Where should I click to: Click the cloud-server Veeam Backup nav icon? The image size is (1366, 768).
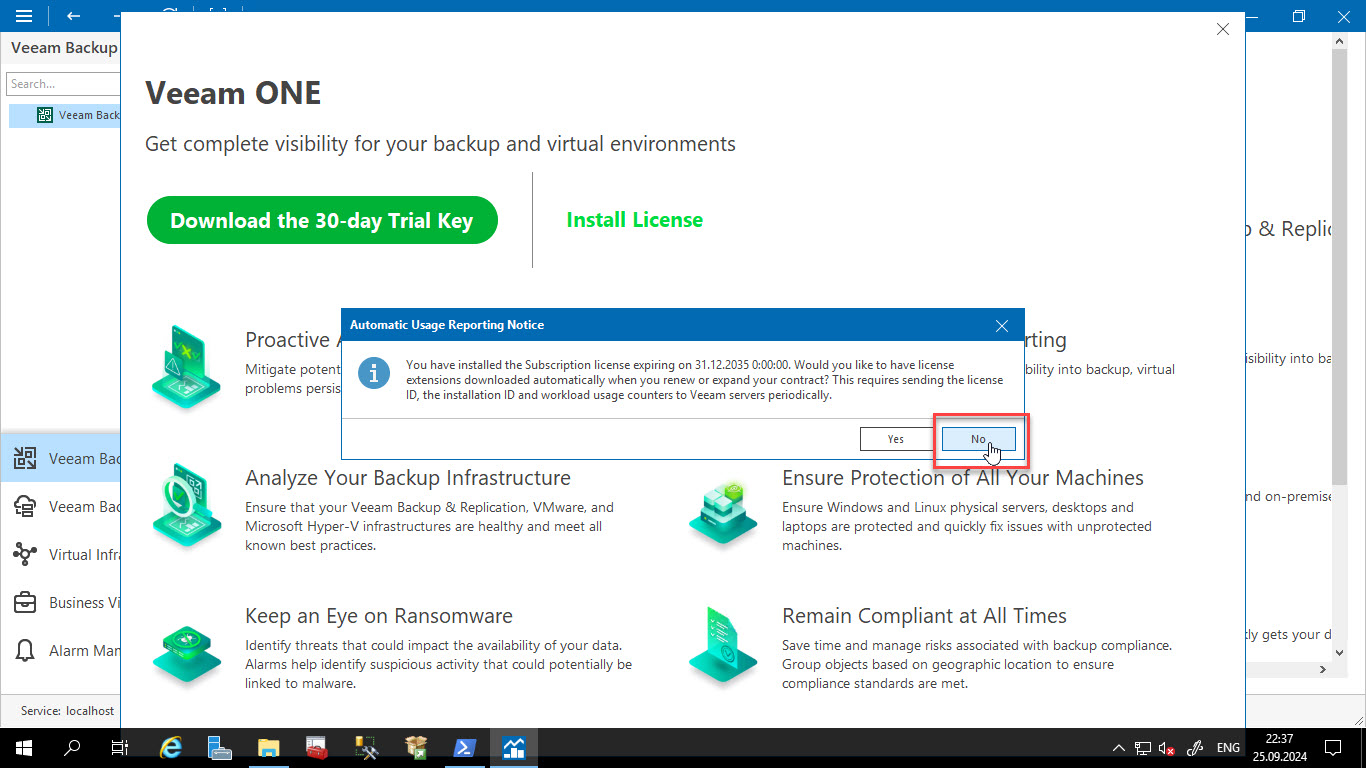(x=25, y=507)
